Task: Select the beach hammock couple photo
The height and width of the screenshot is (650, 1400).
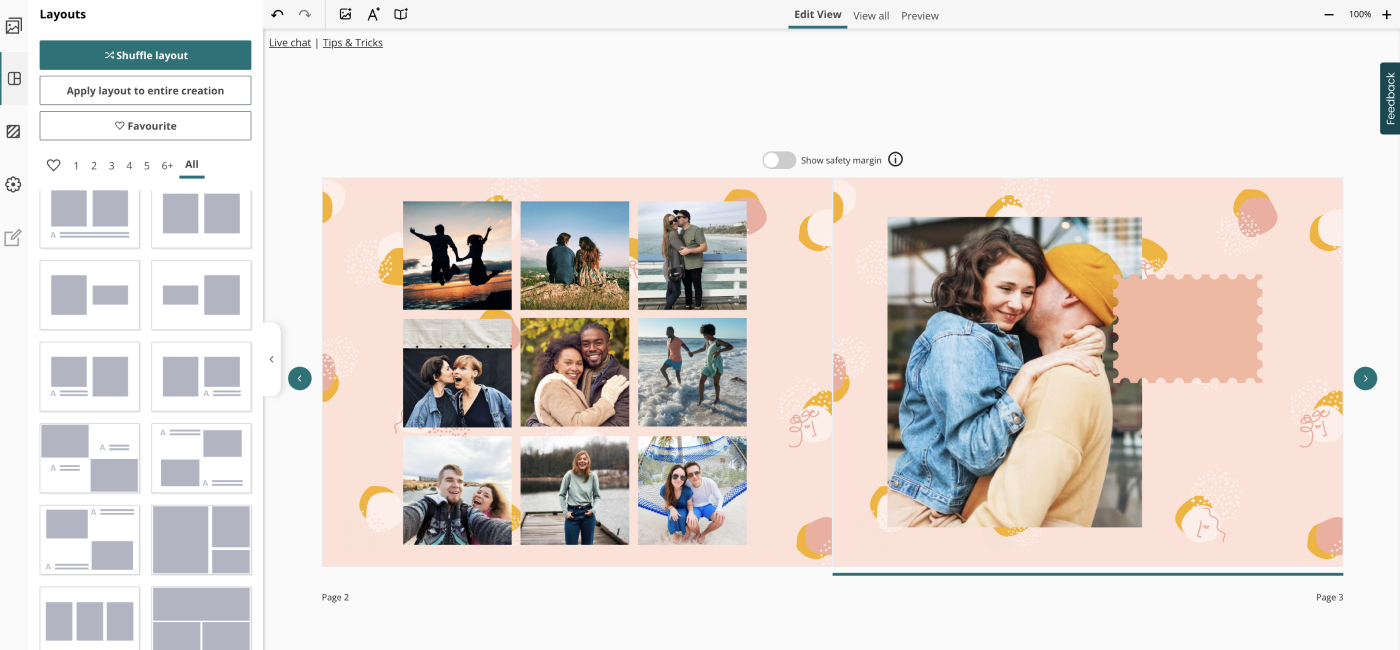Action: point(692,490)
